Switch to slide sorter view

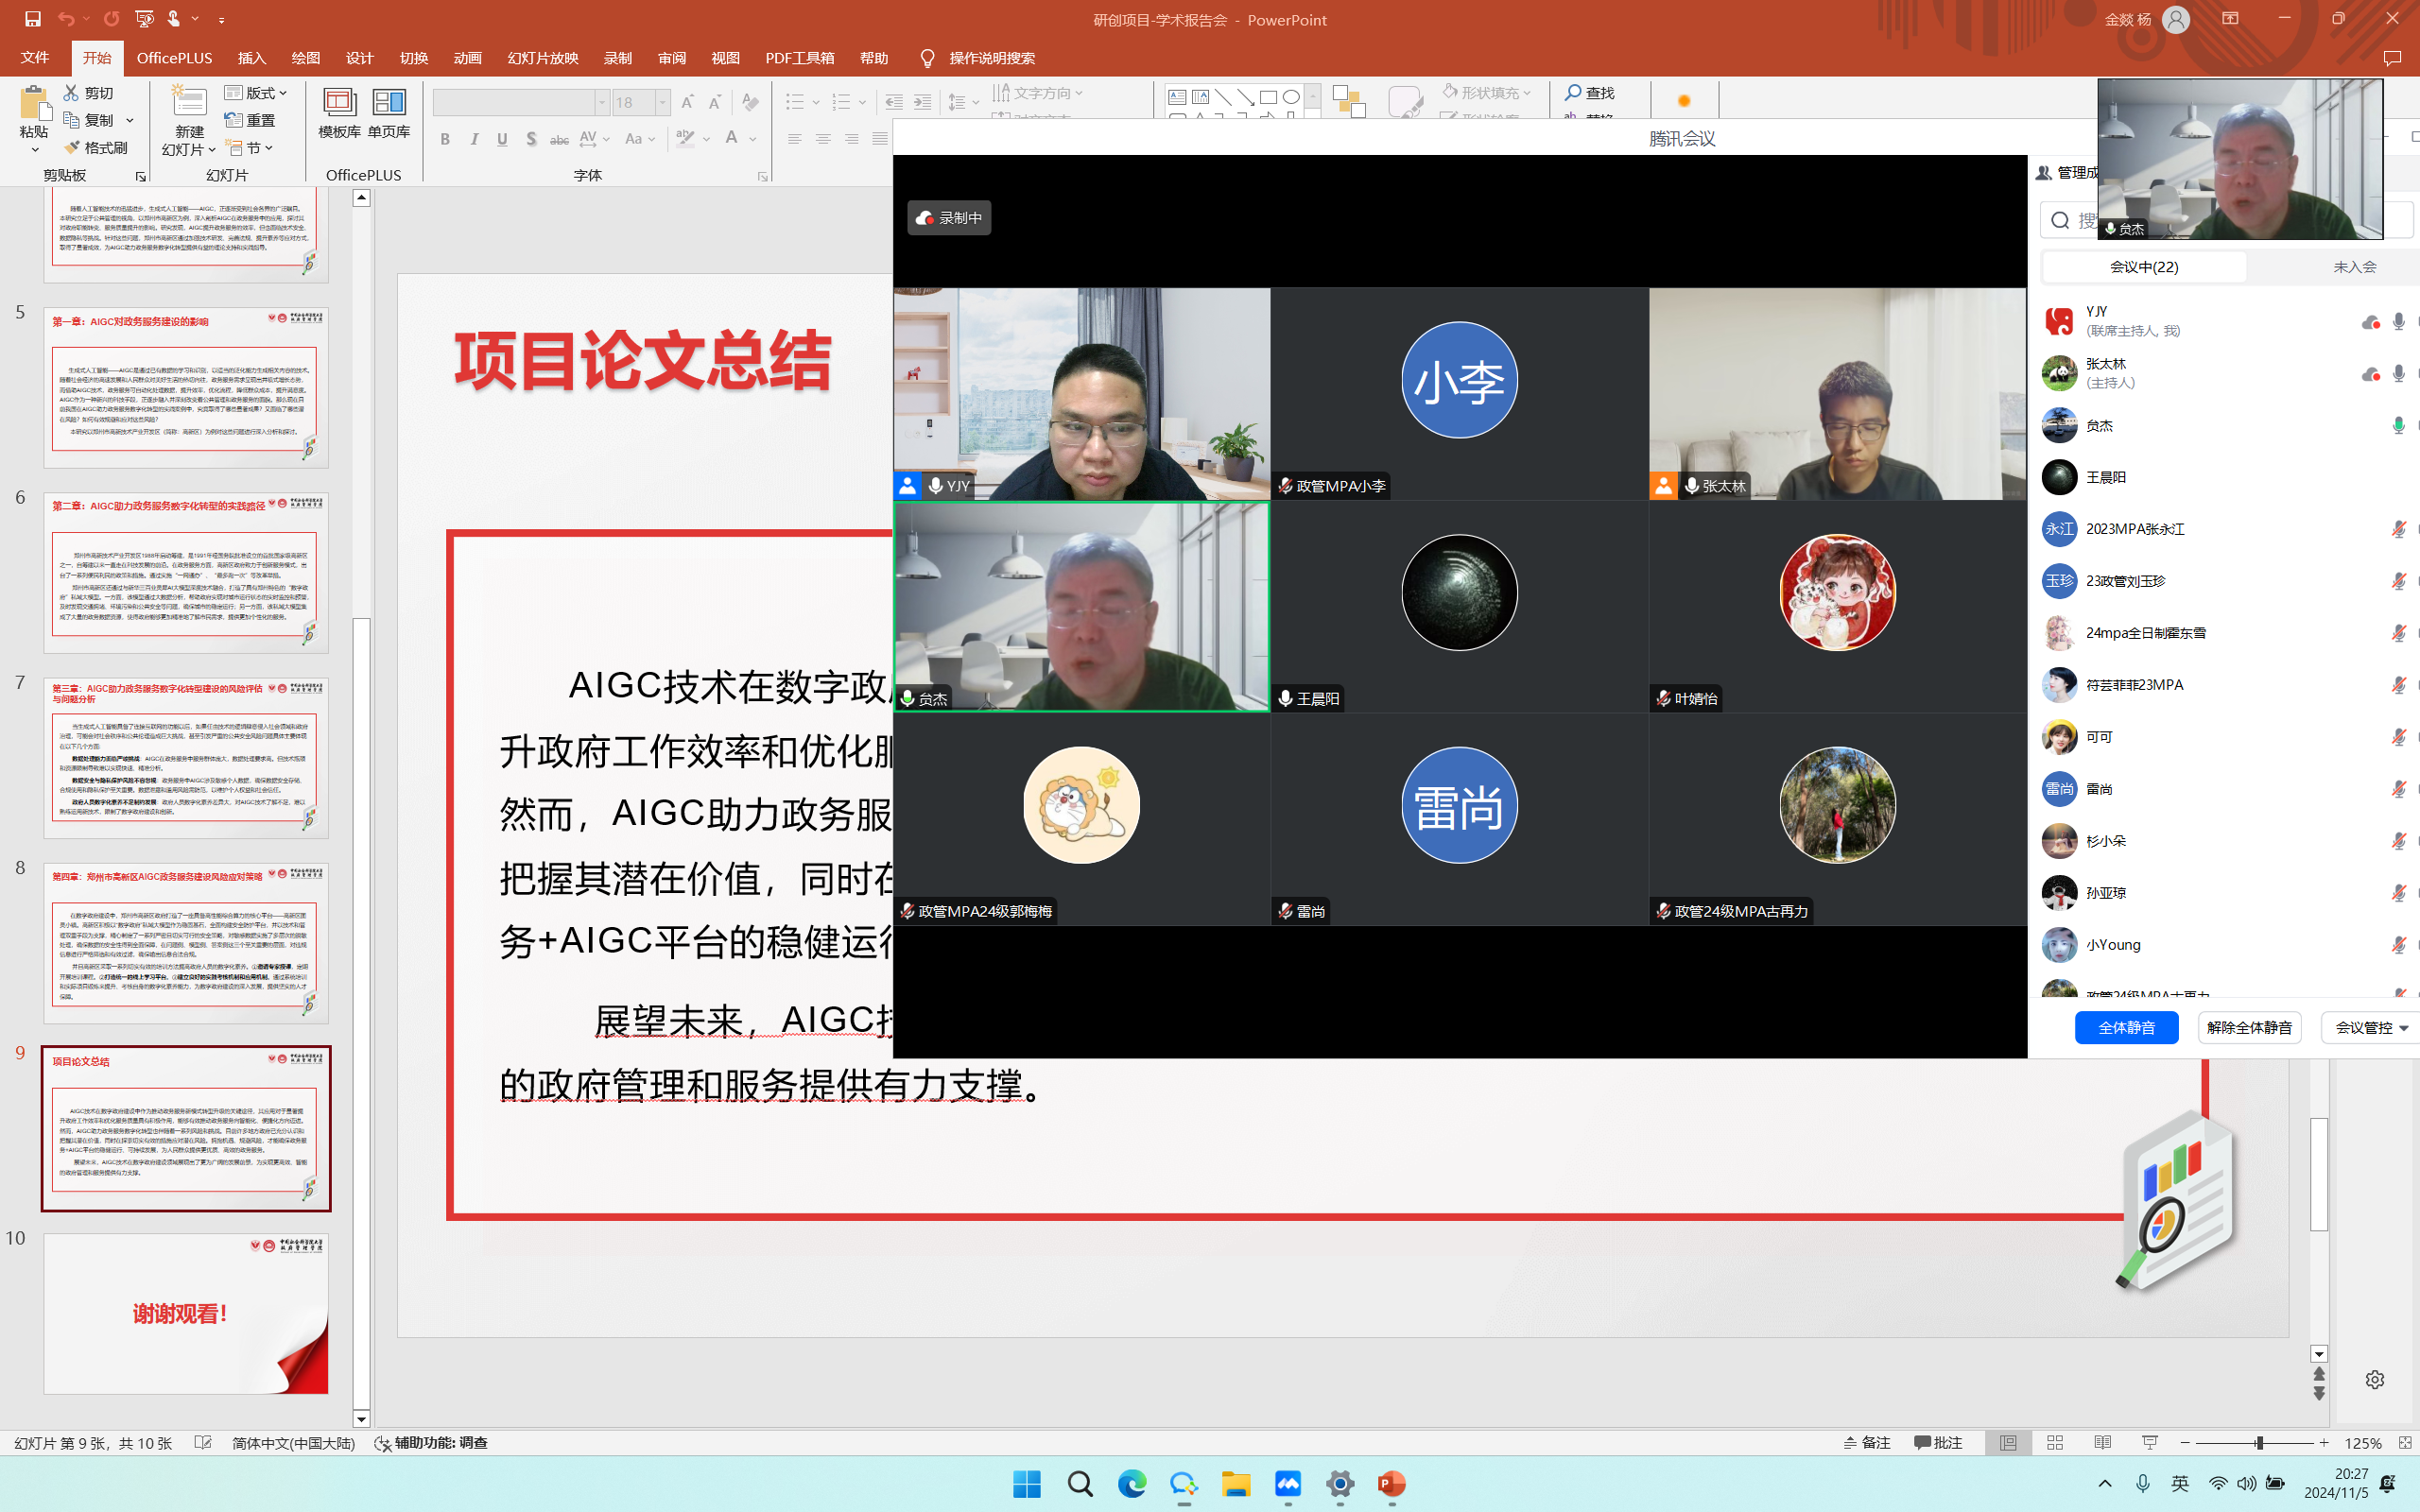(2055, 1442)
